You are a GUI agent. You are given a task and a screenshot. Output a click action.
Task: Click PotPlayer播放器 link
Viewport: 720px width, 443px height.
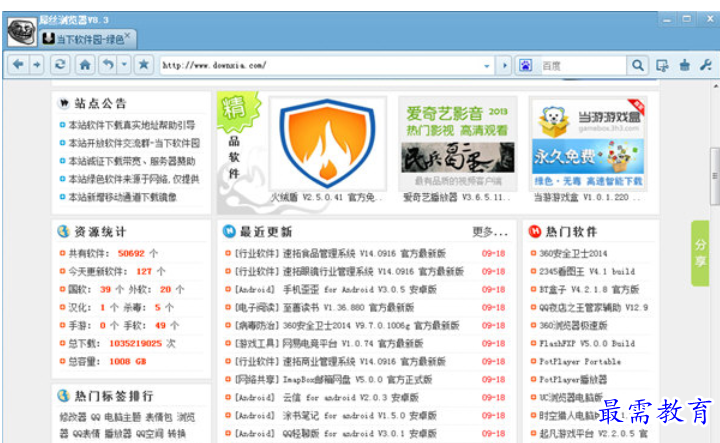pyautogui.click(x=573, y=380)
